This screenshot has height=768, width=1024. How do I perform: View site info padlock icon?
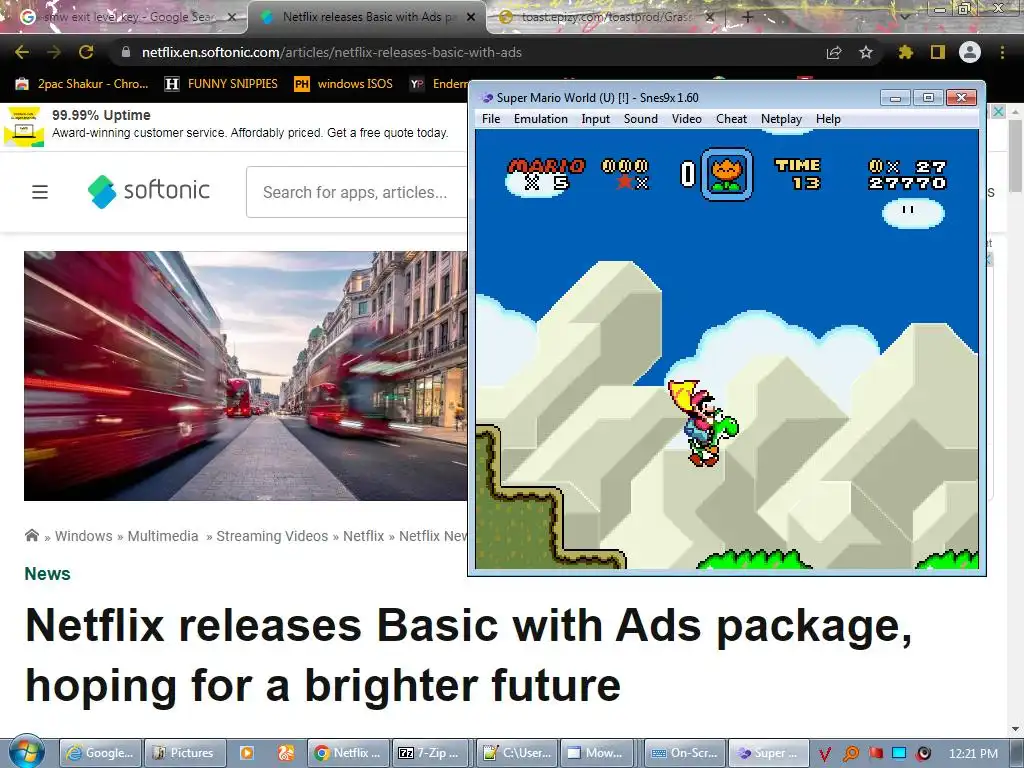pyautogui.click(x=126, y=52)
